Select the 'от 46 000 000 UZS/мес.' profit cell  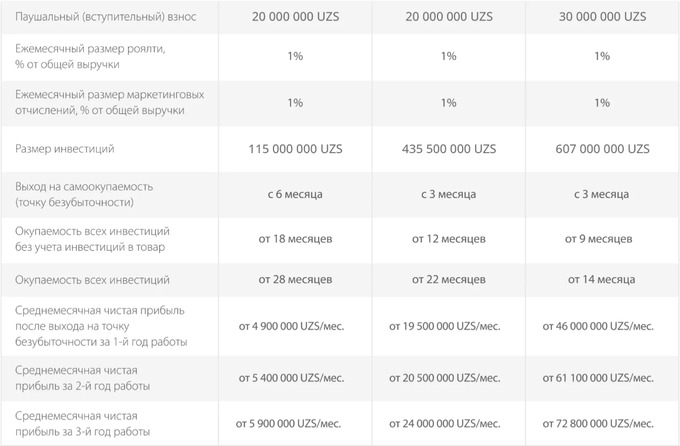601,326
